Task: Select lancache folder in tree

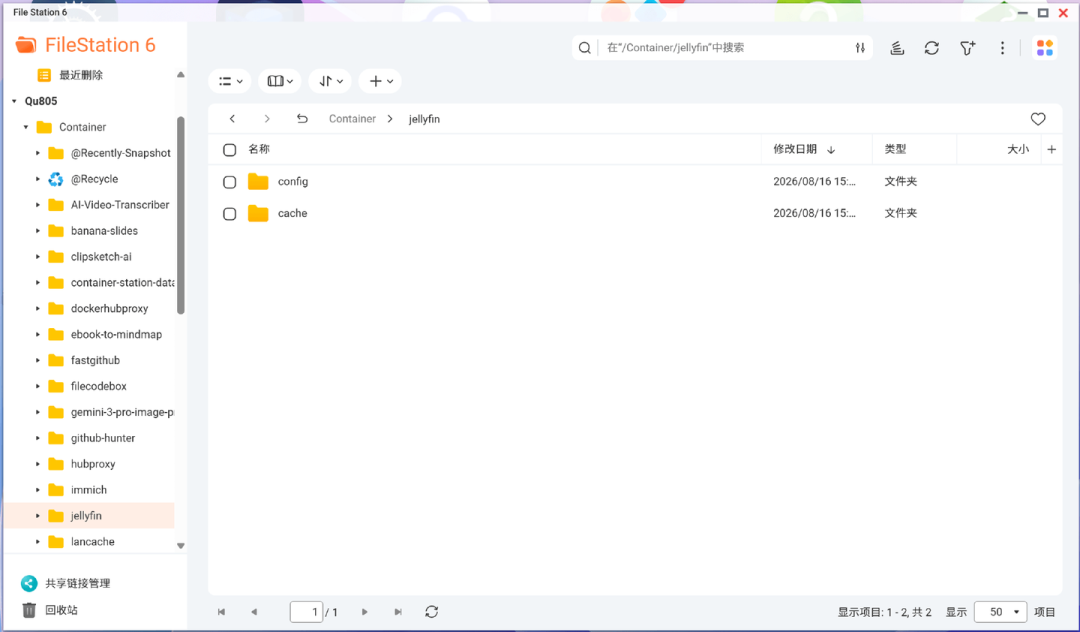Action: pos(92,542)
